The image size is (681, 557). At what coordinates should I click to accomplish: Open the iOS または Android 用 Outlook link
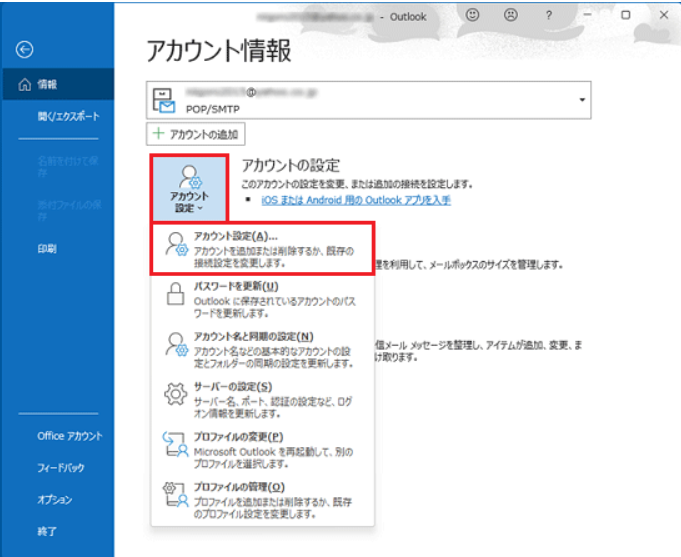(356, 200)
